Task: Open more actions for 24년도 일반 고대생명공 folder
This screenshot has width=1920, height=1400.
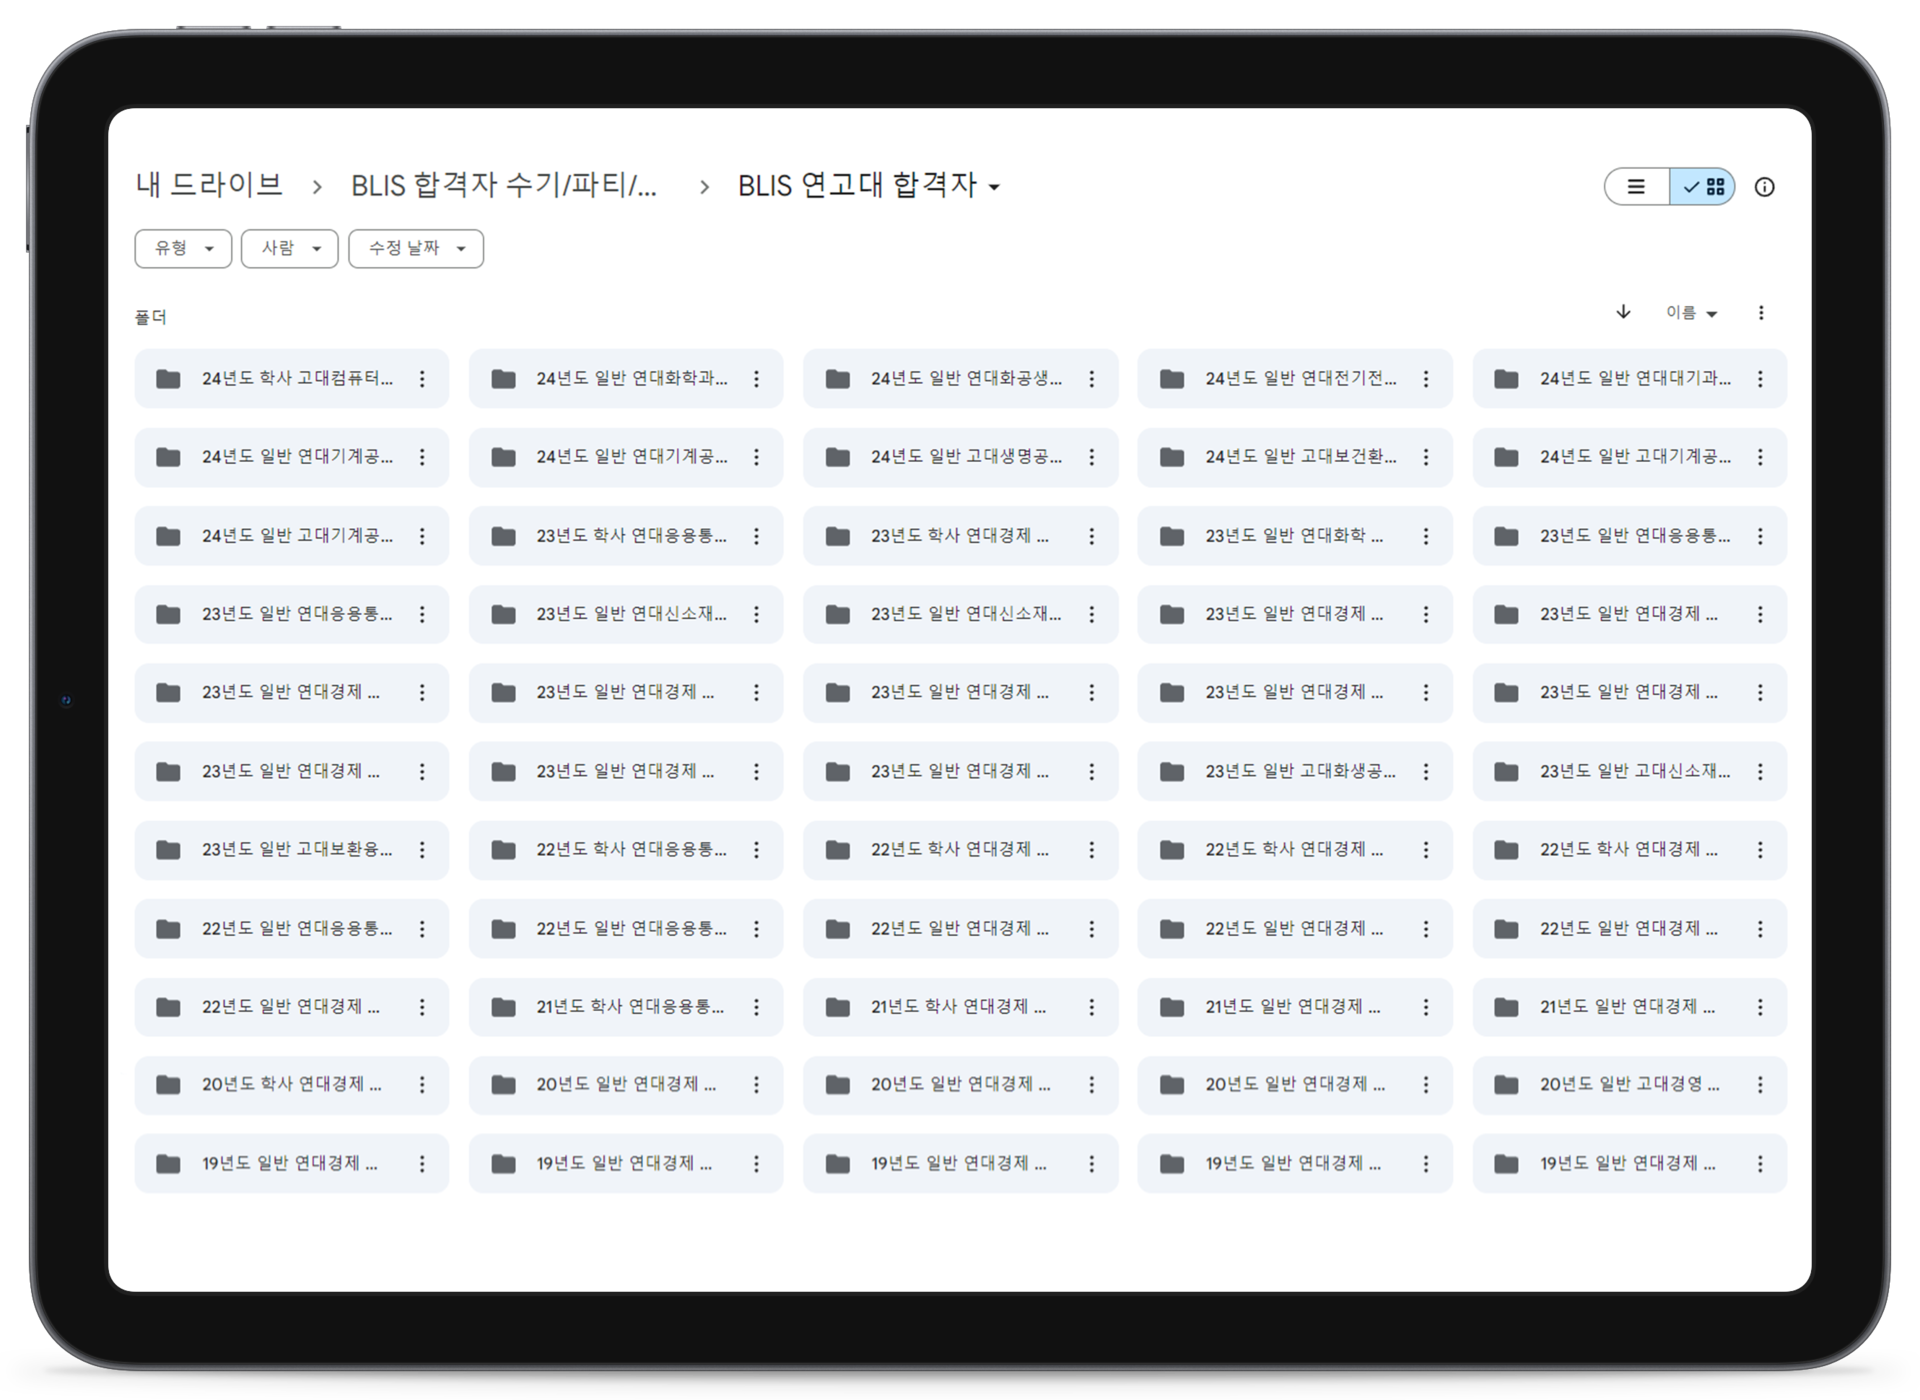Action: [x=1092, y=457]
